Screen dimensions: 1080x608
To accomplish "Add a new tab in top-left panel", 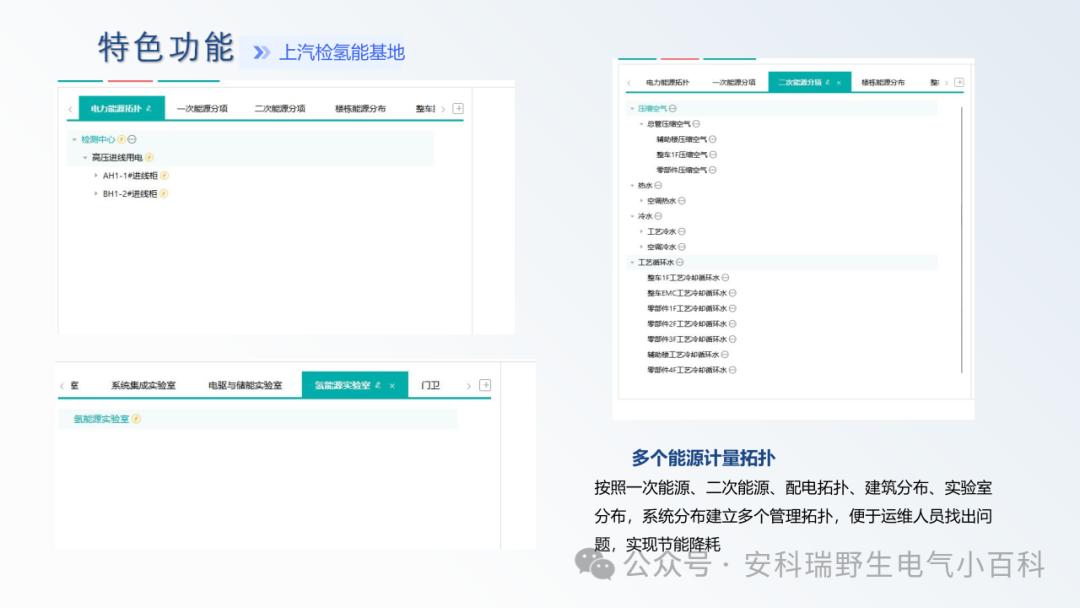I will (x=458, y=108).
